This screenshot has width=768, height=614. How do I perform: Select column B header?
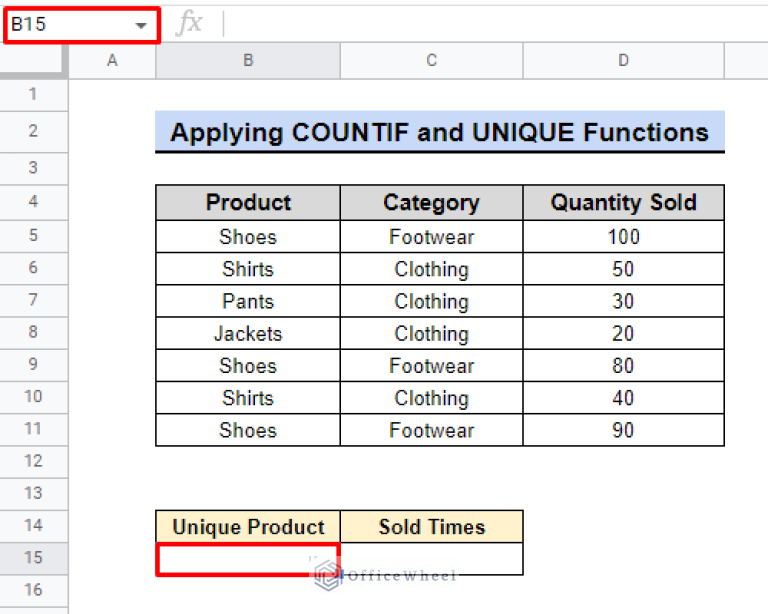click(248, 61)
